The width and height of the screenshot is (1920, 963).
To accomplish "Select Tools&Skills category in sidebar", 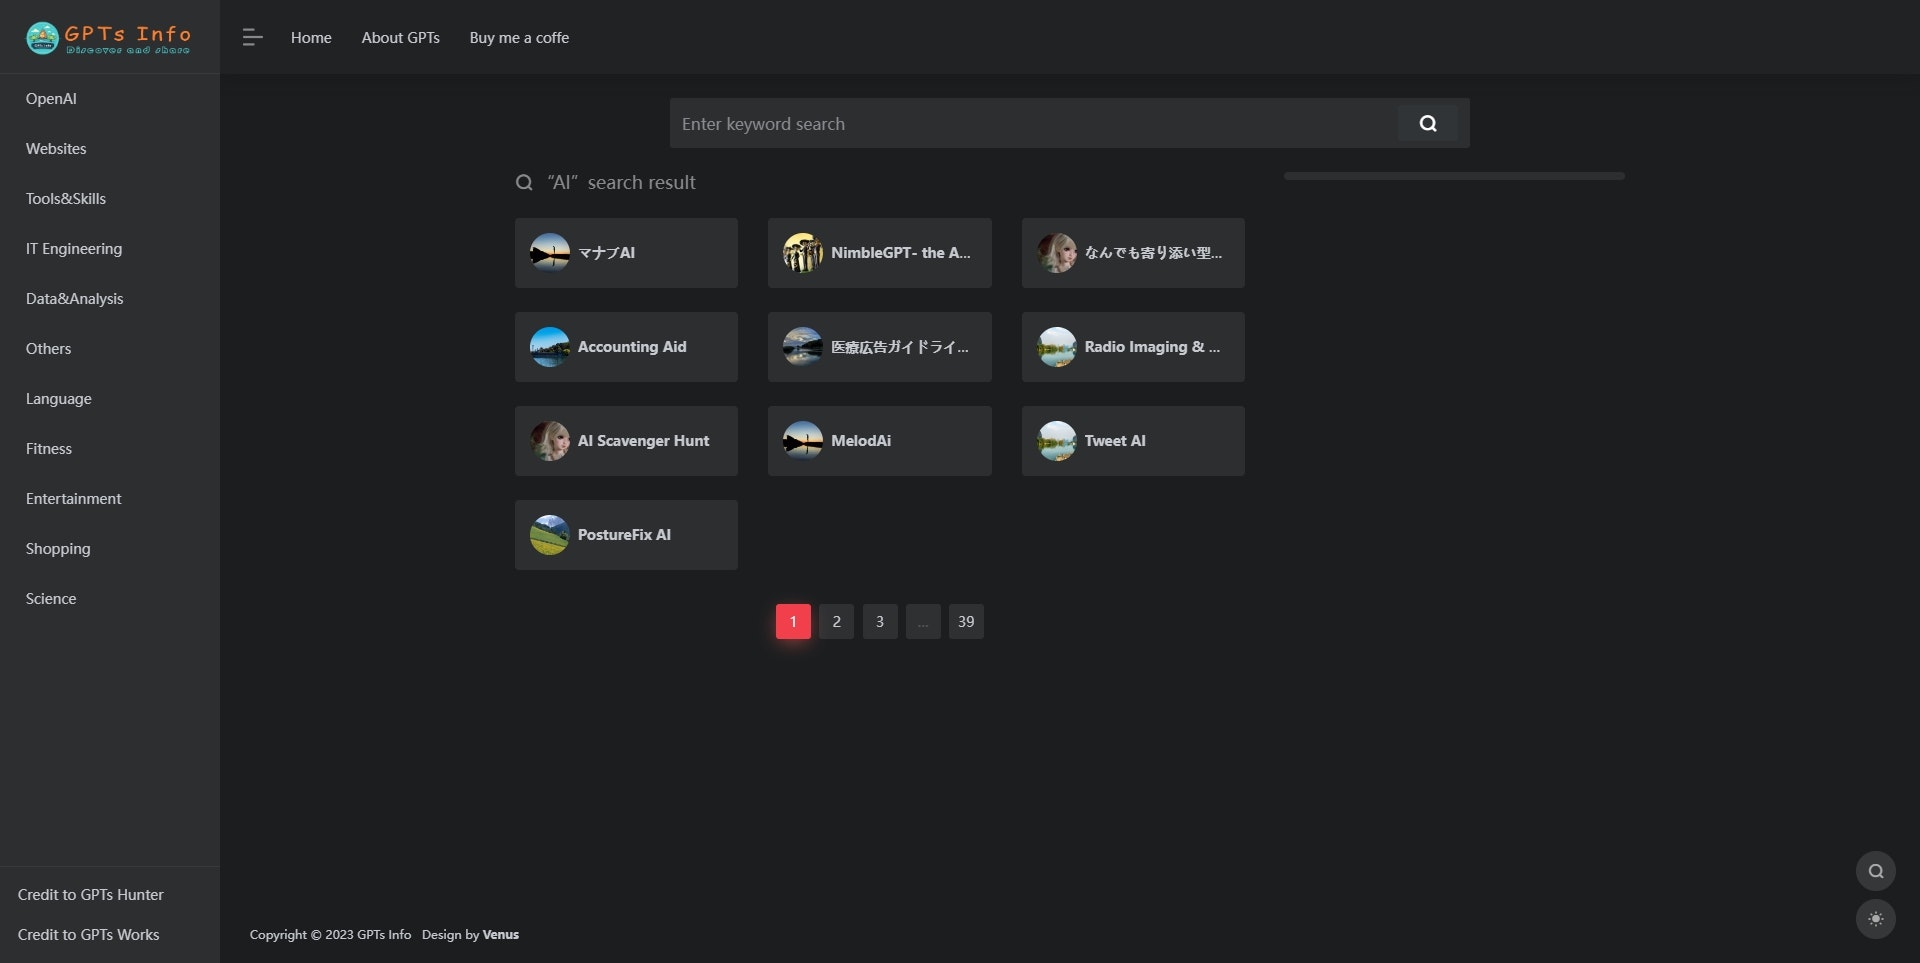I will [x=66, y=198].
